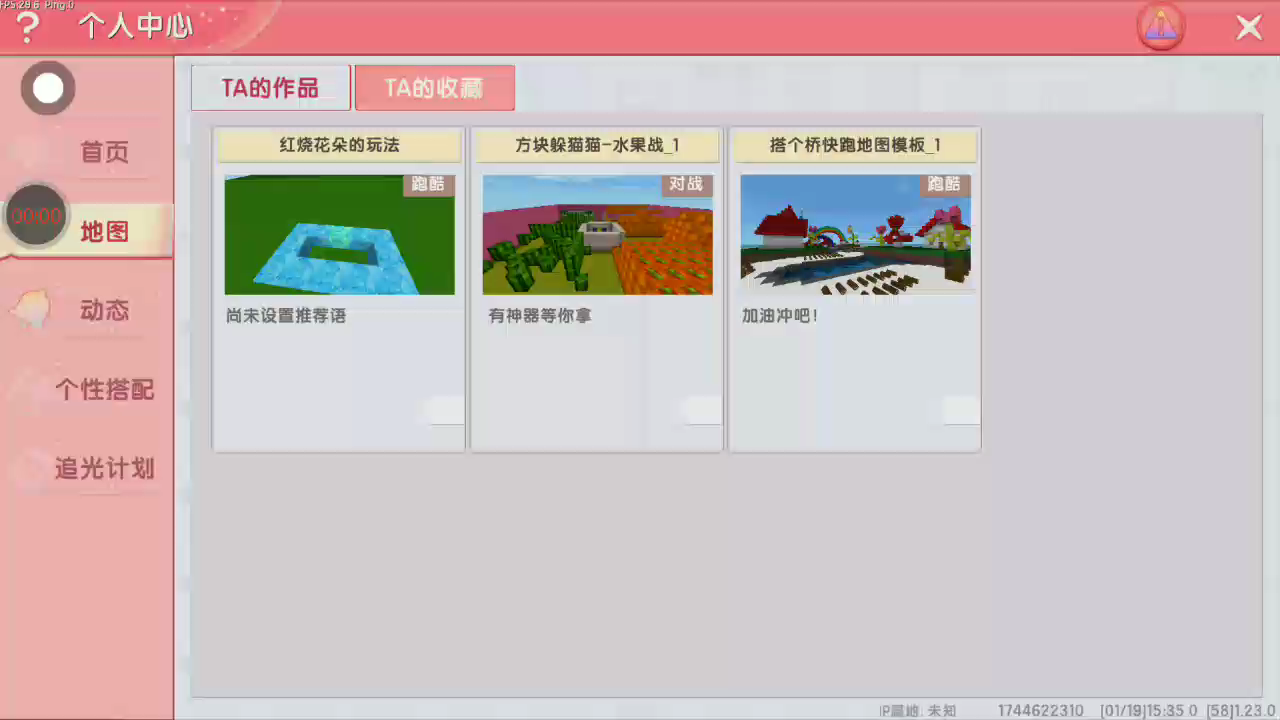1280x720 pixels.
Task: Close the 个人中心 panel with X
Action: (1249, 27)
